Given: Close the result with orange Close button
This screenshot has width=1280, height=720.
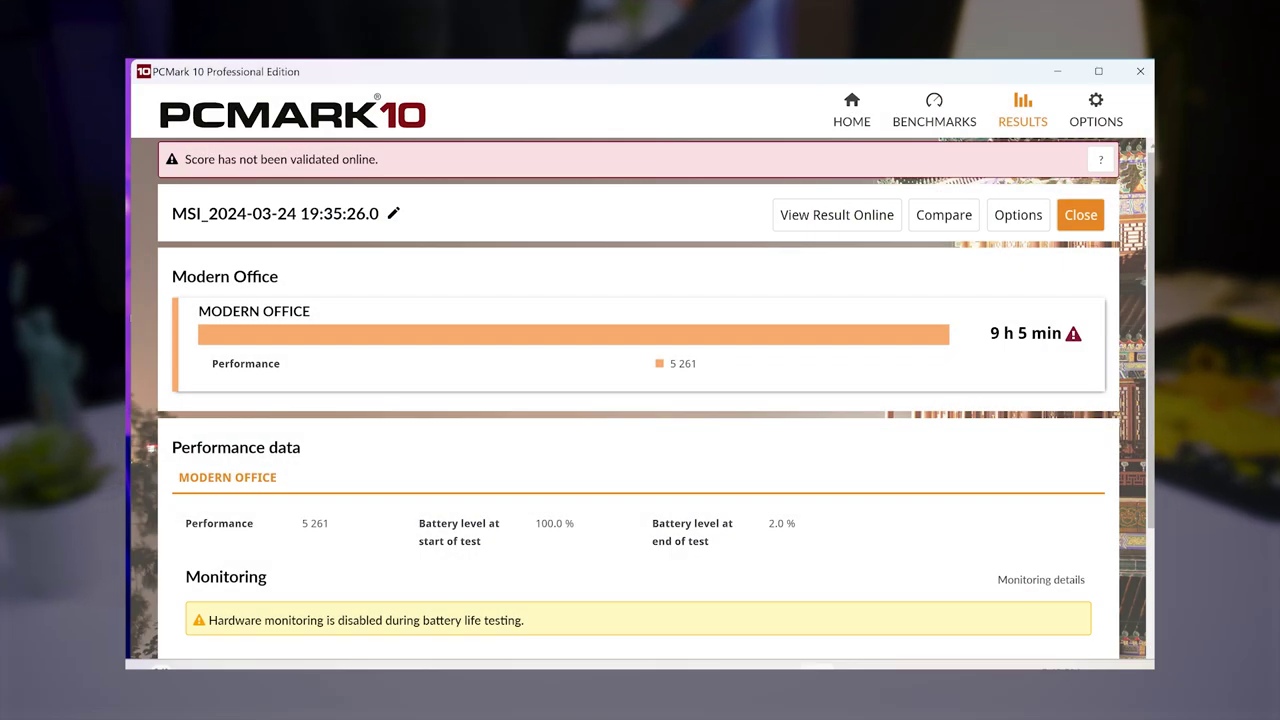Looking at the screenshot, I should pos(1080,215).
